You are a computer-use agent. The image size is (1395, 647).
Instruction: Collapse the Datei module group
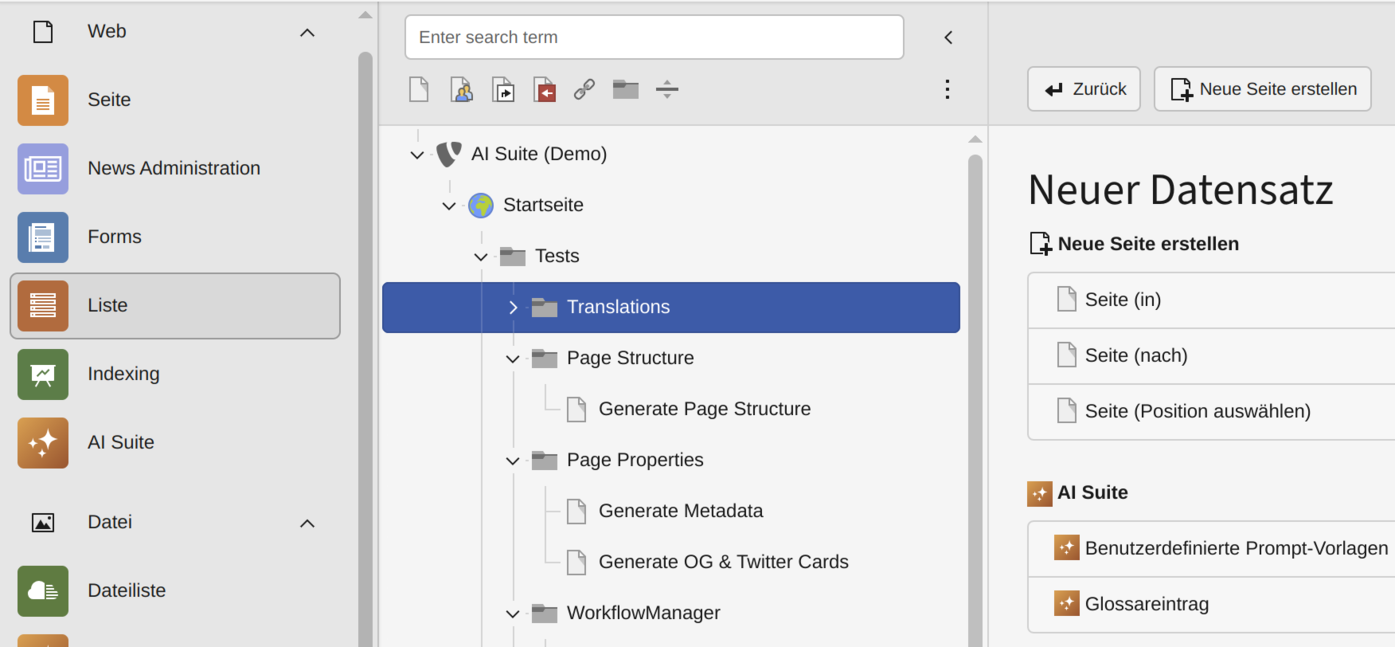click(x=307, y=523)
